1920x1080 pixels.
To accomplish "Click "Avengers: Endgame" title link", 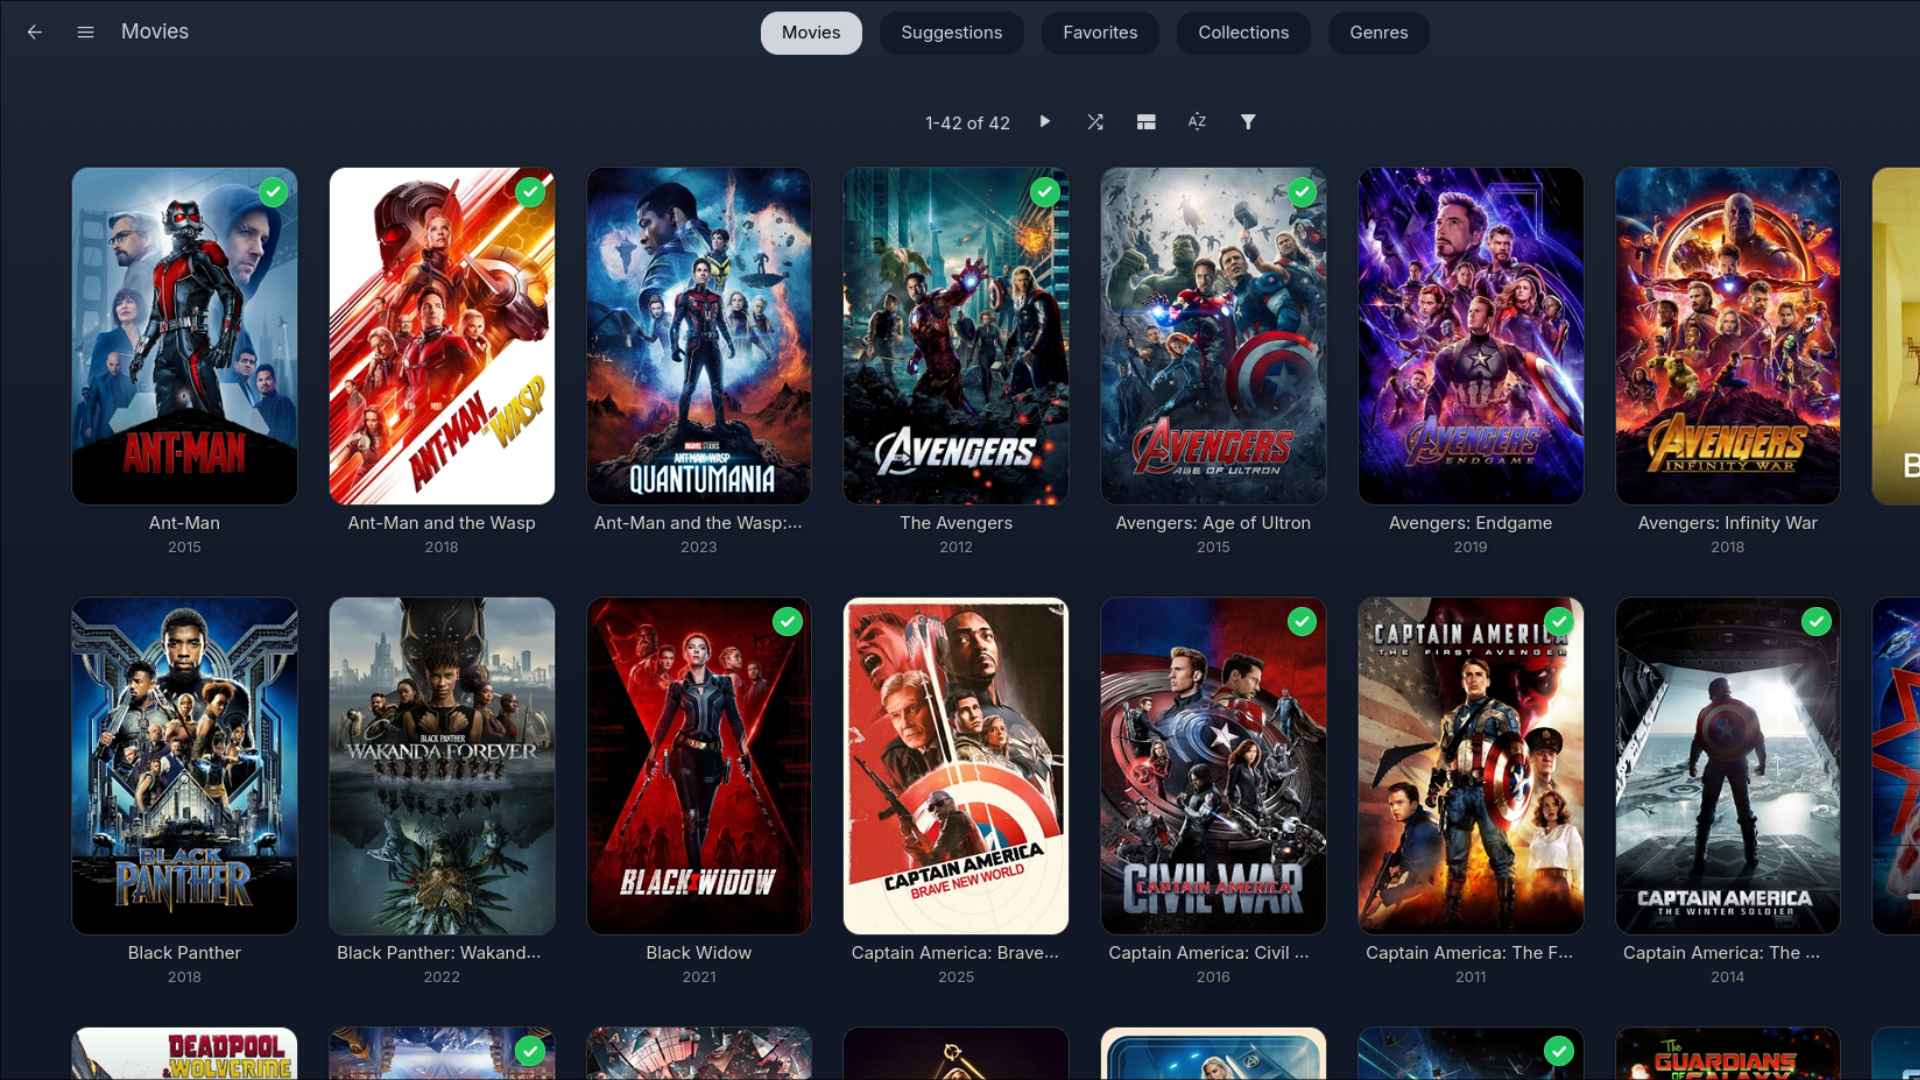I will pos(1470,523).
